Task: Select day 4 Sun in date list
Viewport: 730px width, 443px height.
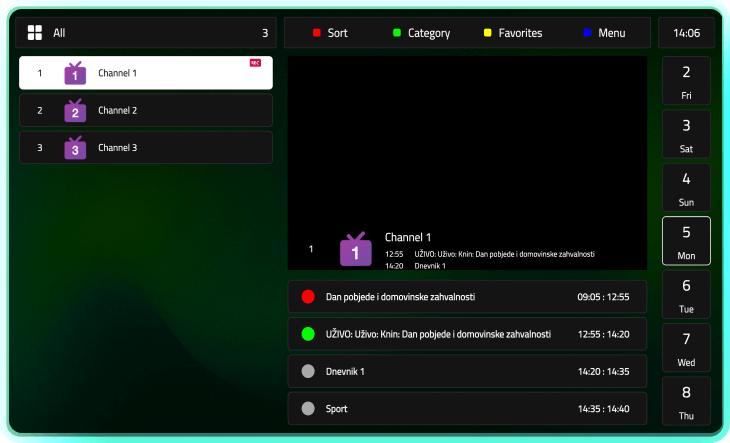Action: [x=686, y=188]
